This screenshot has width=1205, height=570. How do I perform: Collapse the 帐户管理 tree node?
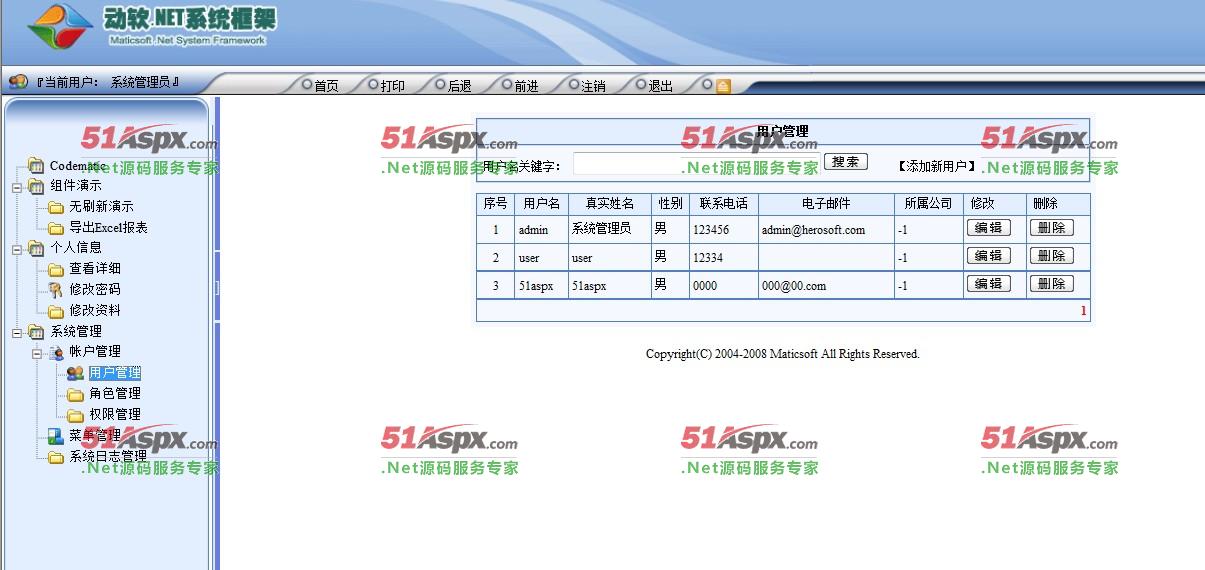[36, 353]
